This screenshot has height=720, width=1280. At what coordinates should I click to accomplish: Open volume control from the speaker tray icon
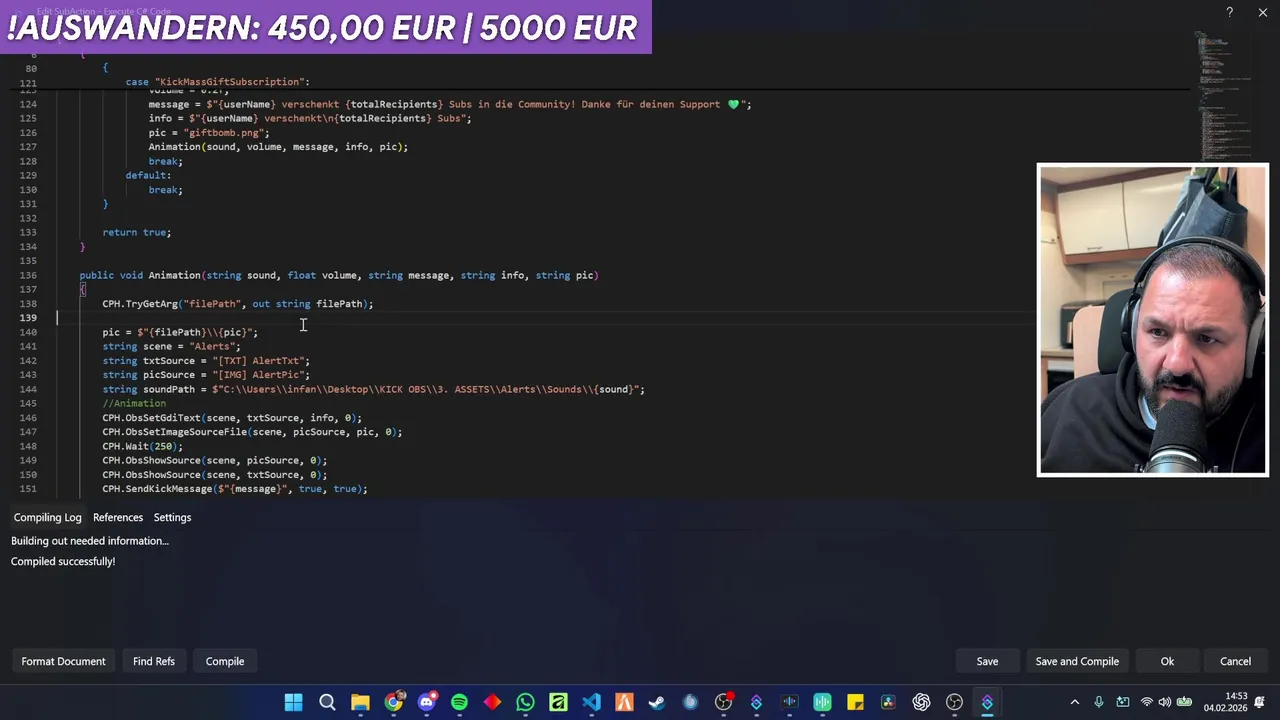coord(1165,702)
